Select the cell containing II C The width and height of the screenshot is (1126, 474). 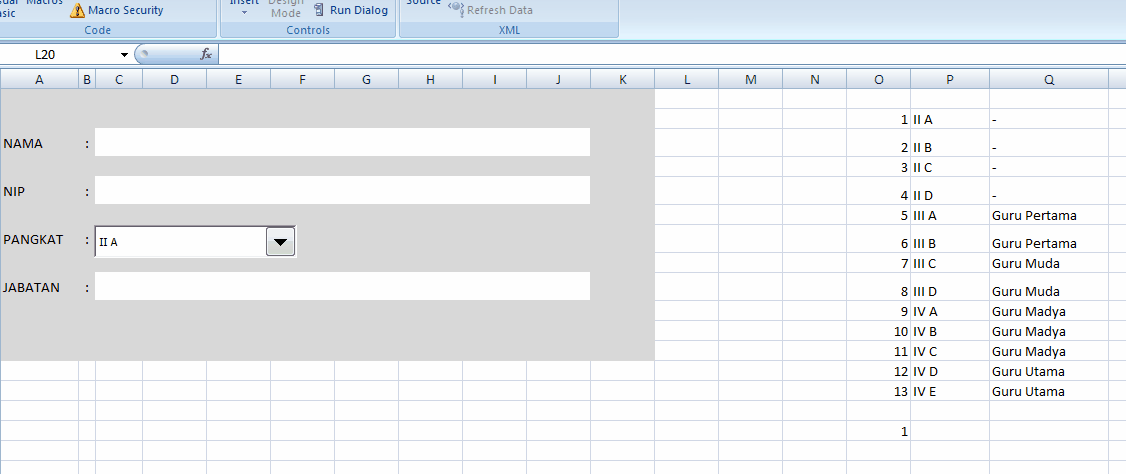(x=950, y=167)
